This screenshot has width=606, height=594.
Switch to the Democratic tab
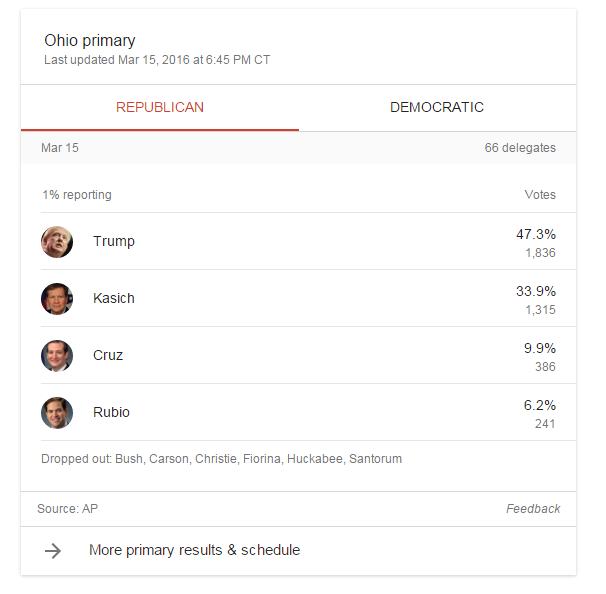coord(437,107)
